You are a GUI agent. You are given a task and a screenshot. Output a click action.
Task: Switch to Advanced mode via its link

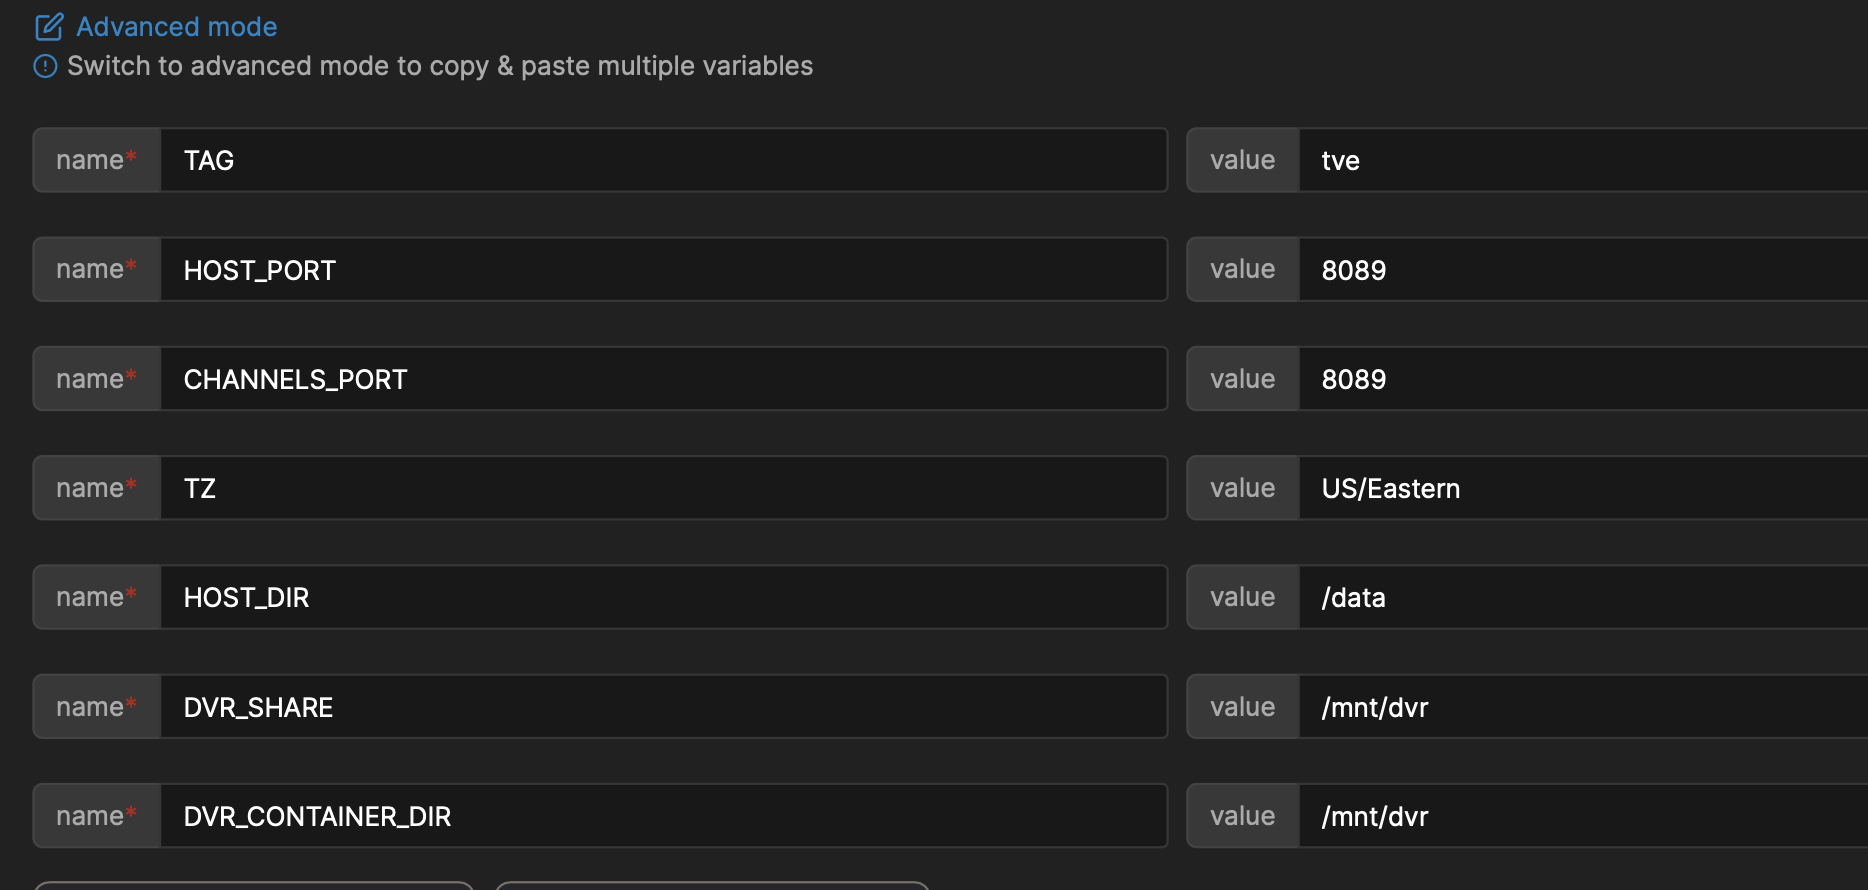click(x=176, y=27)
